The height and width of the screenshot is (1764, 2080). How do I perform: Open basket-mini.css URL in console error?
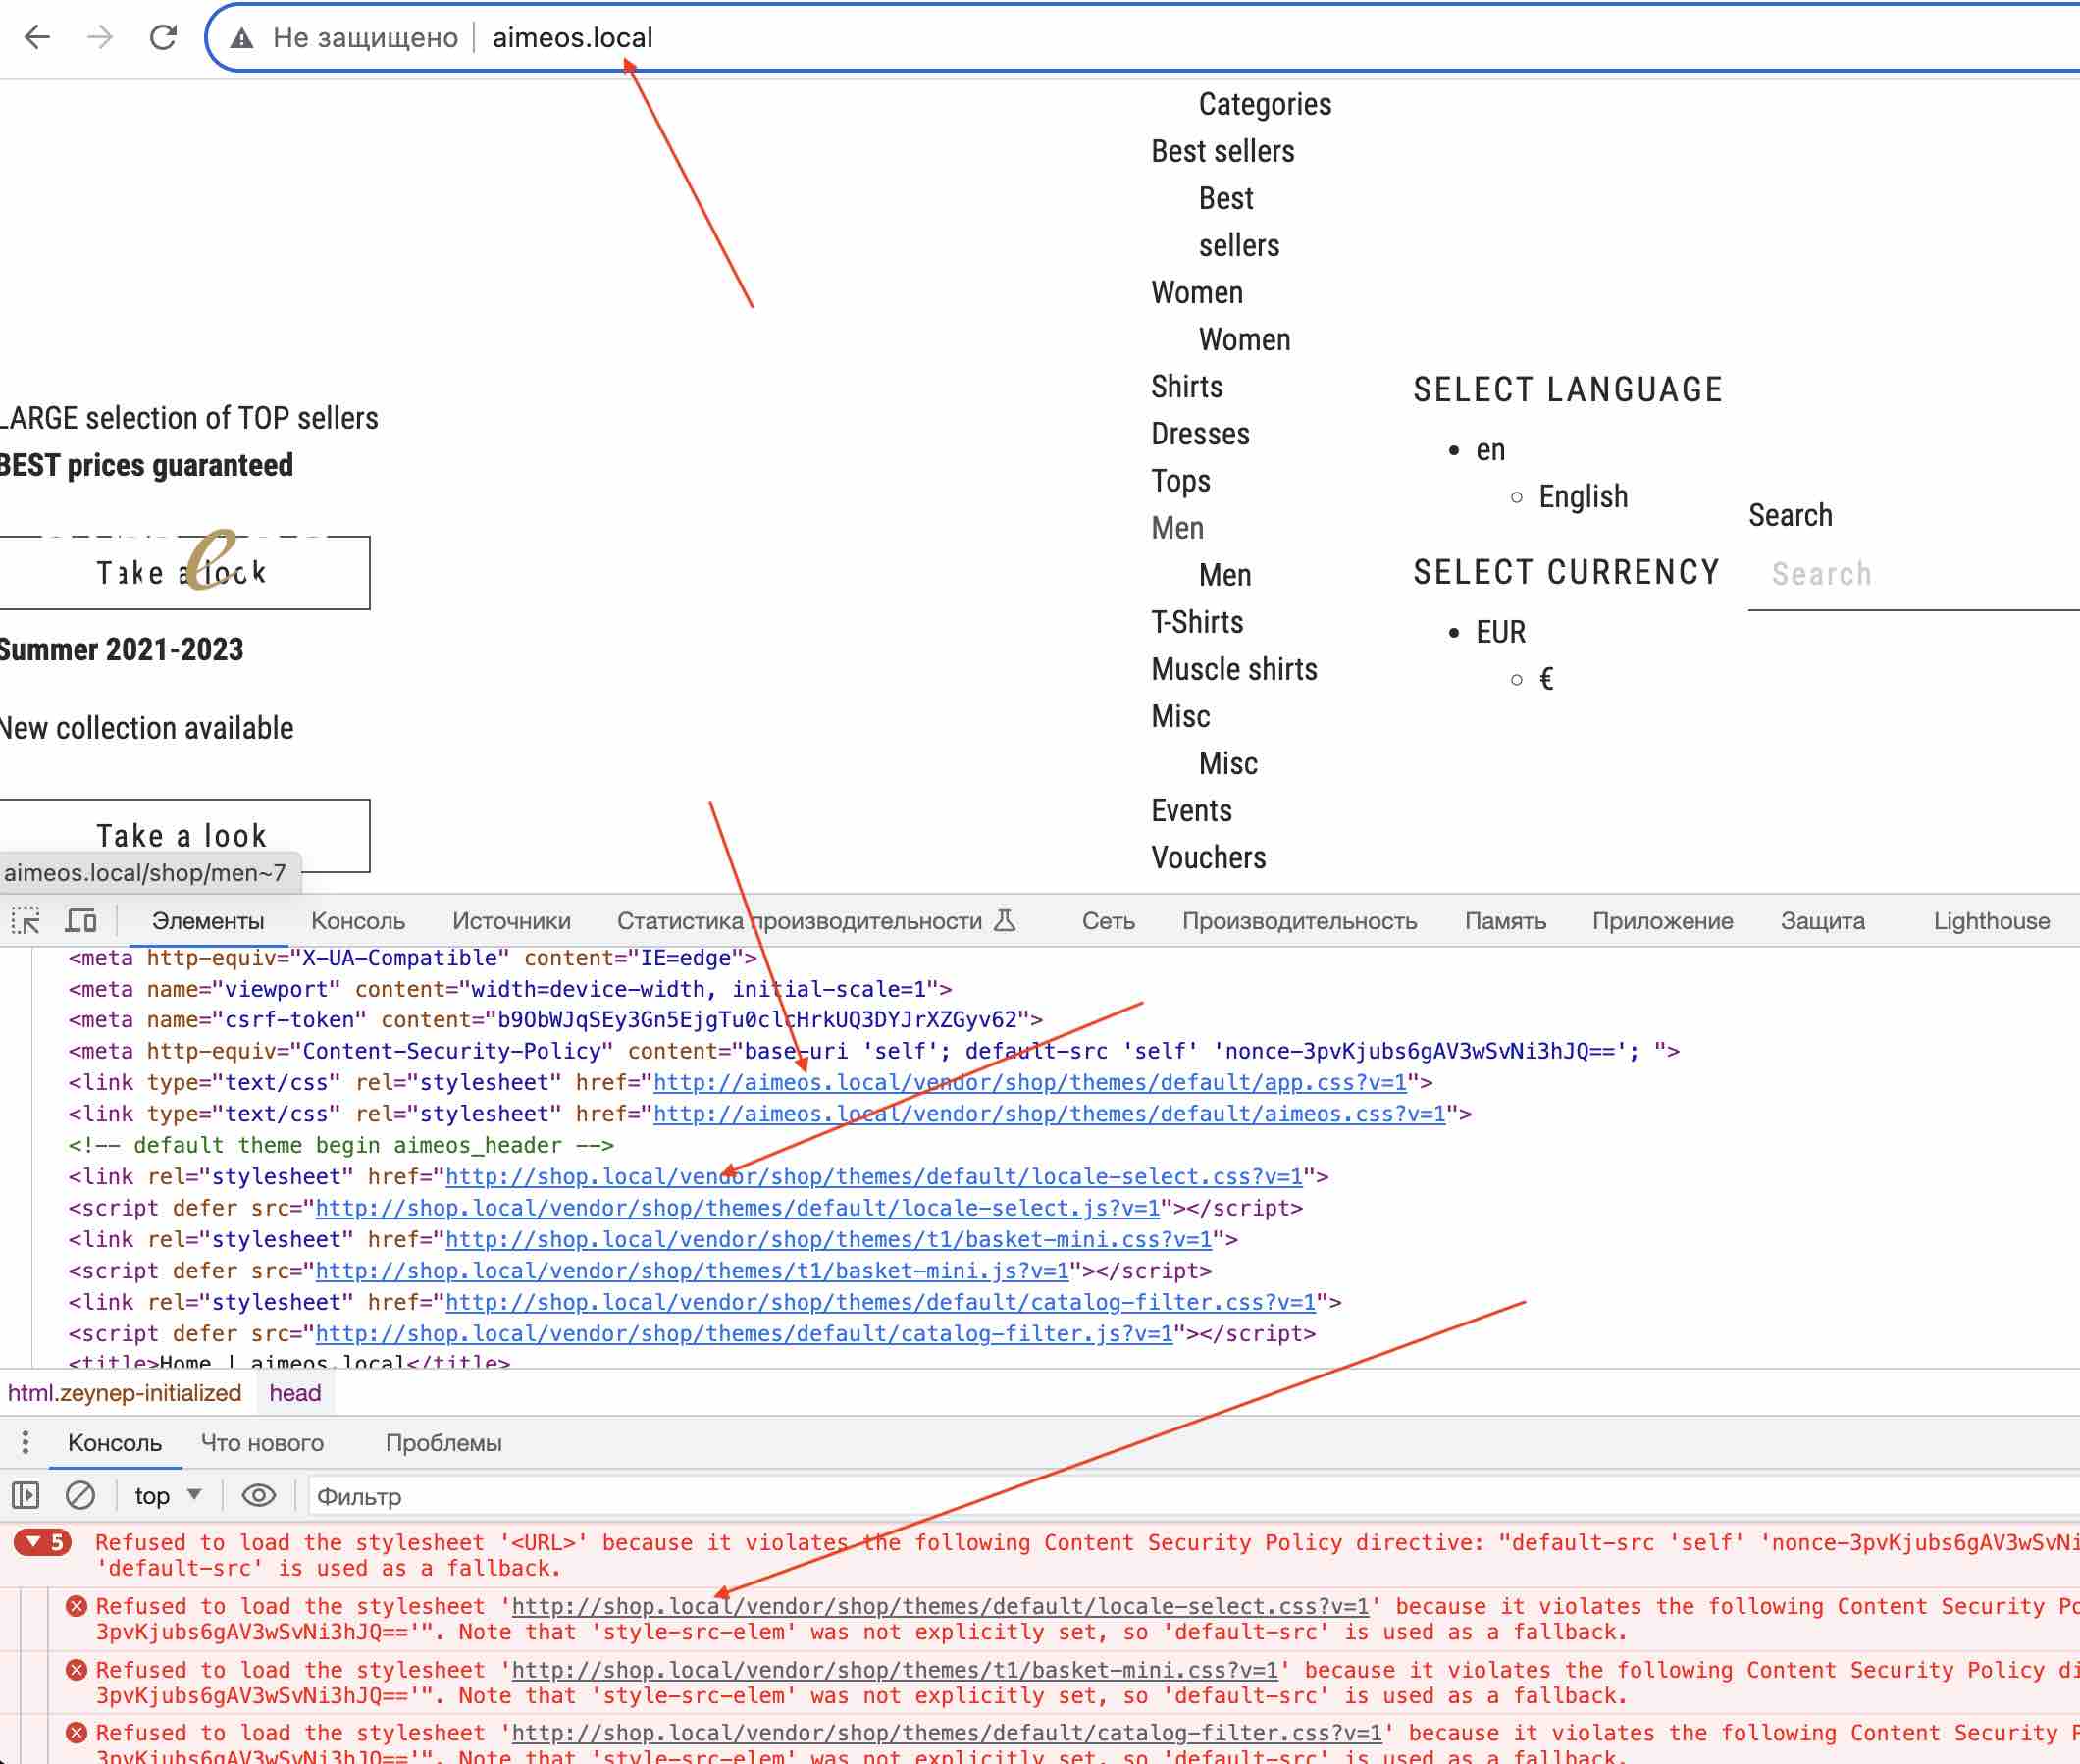click(x=895, y=1669)
